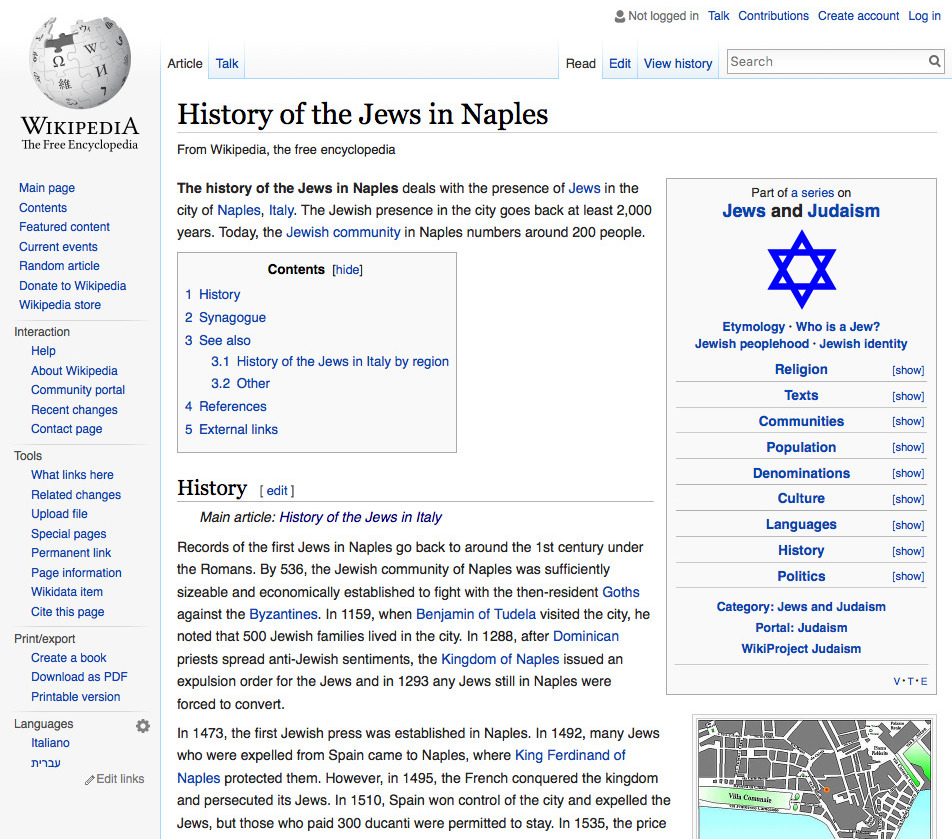Open Recent changes link

(x=74, y=409)
